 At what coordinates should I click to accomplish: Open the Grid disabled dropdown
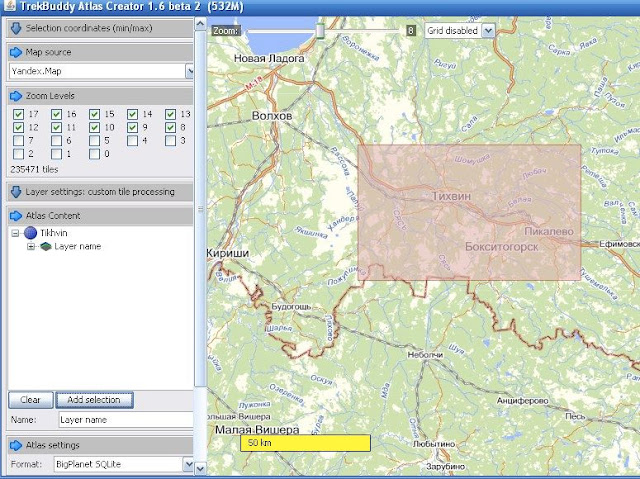tap(488, 31)
